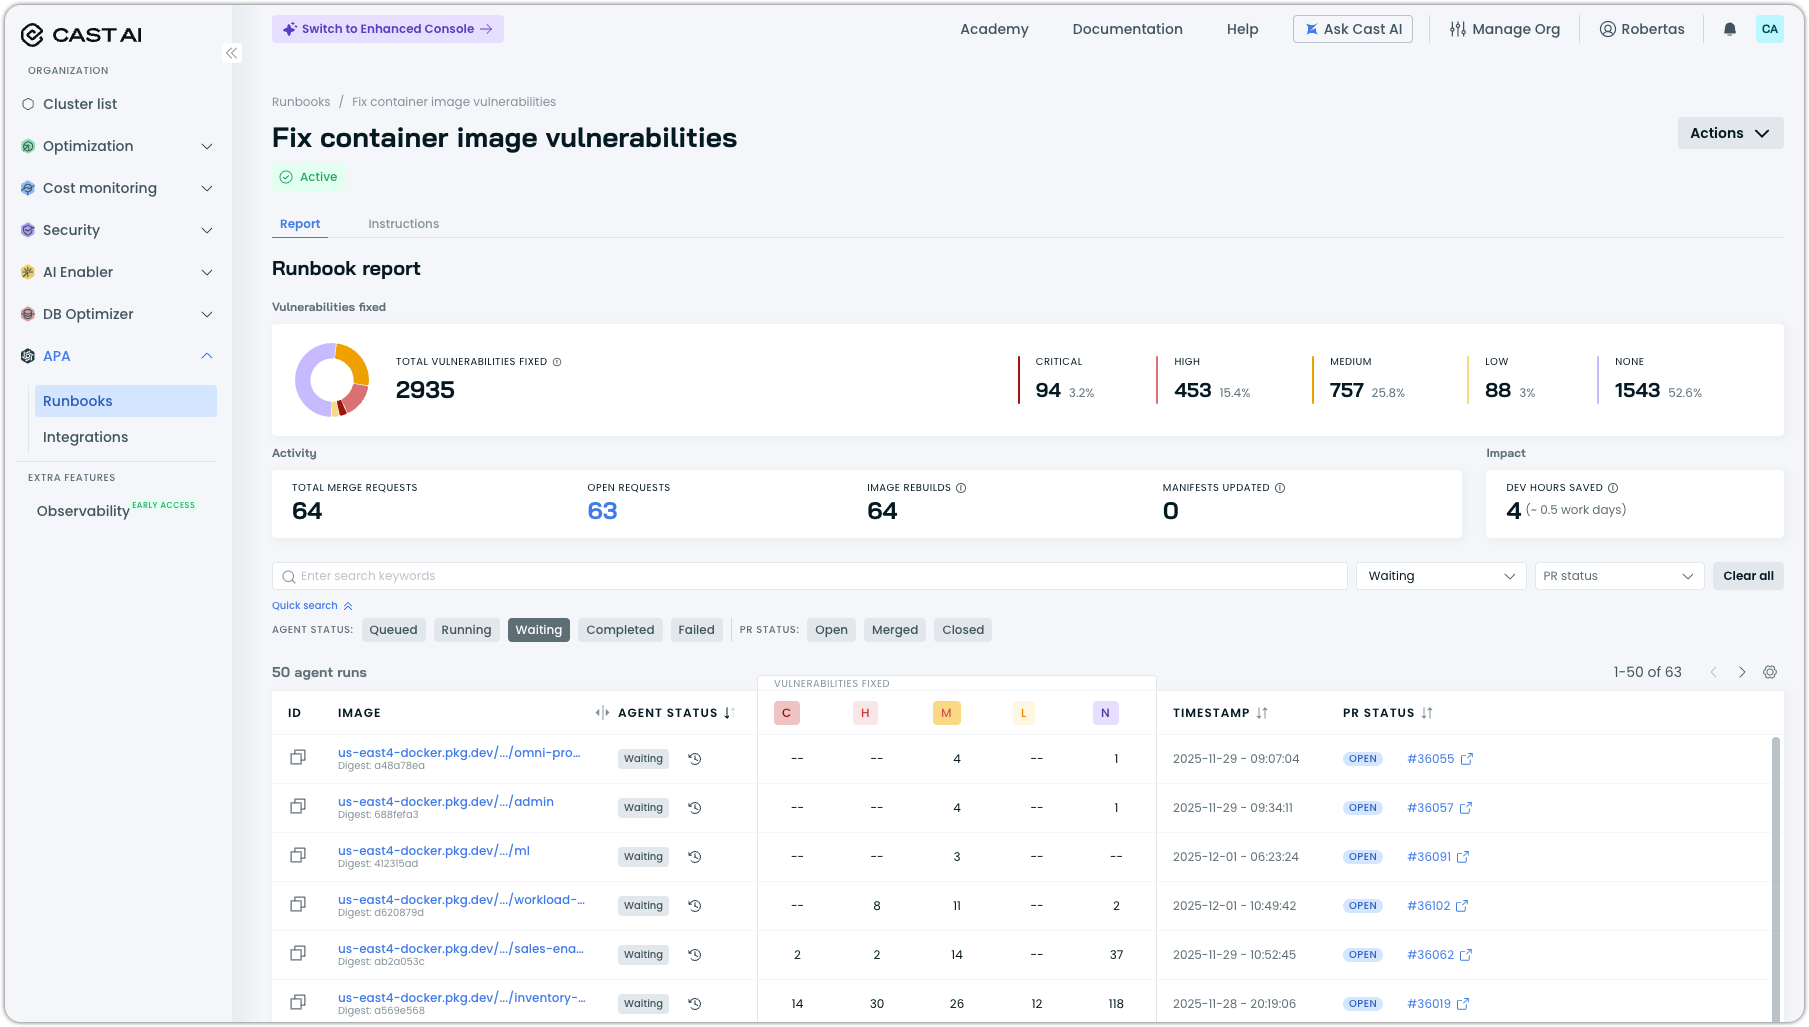
Task: Toggle the Running agent status filter
Action: (x=466, y=630)
